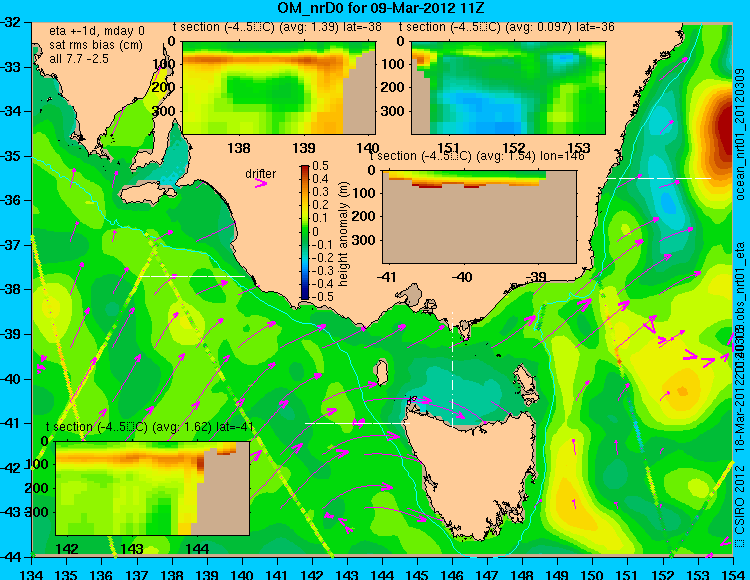Select the 'eta +-1d, mday 0' text
Viewport: 750px width, 580px height.
(97, 31)
